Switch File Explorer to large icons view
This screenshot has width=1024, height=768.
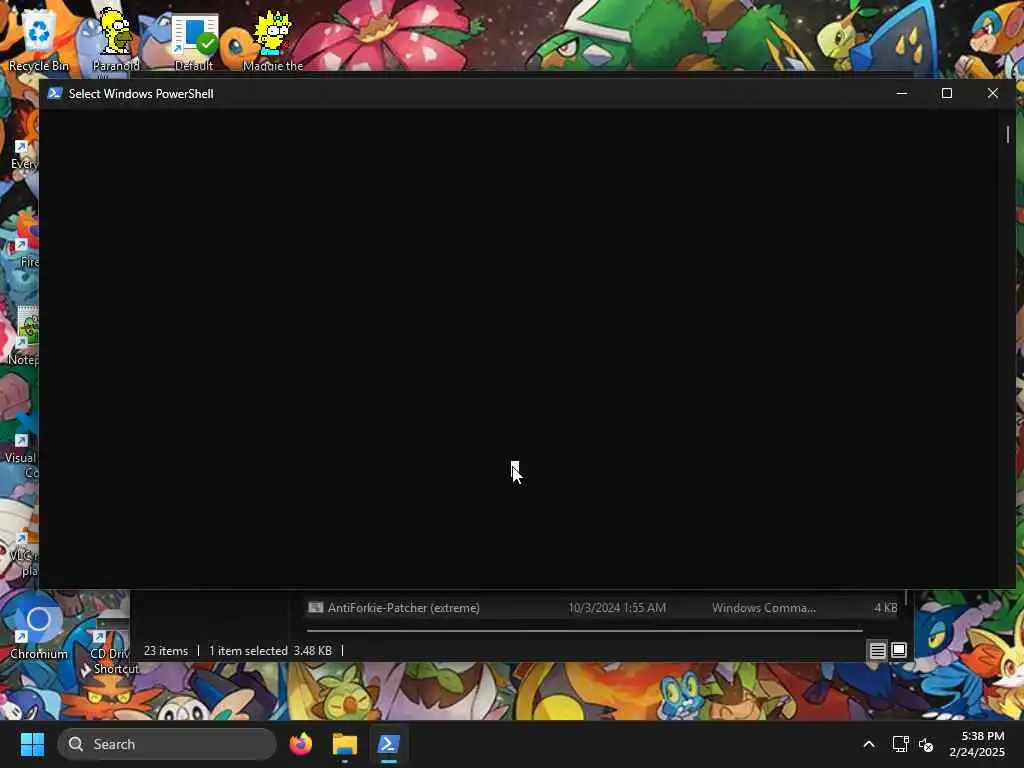click(x=899, y=650)
